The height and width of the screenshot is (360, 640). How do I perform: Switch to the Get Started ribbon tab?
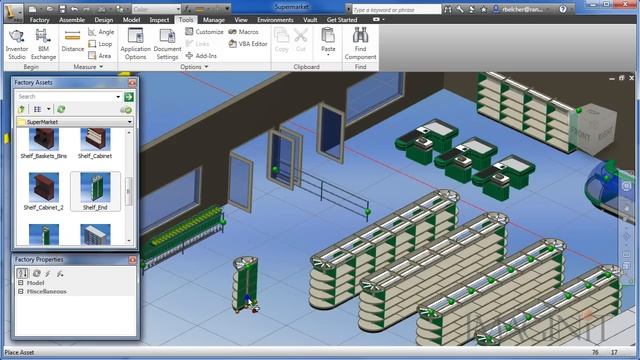click(x=342, y=20)
